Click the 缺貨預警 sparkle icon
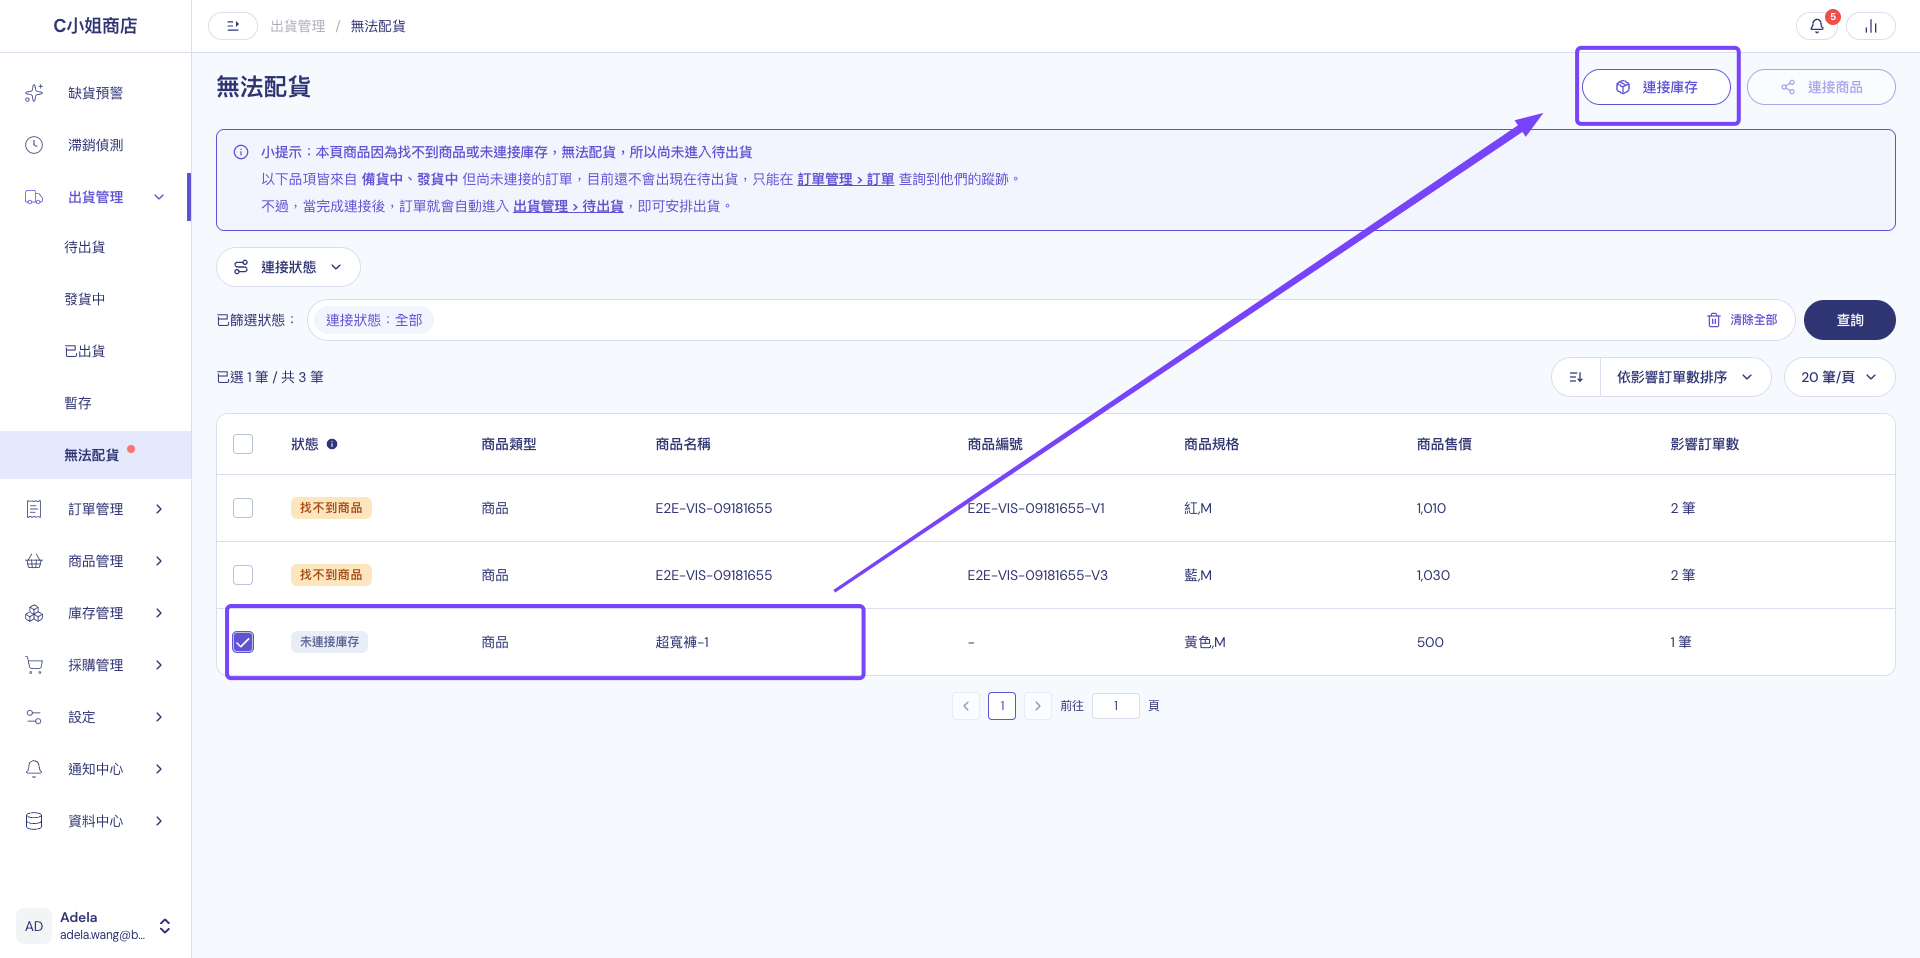Screen dimensions: 1920x958 pos(34,93)
